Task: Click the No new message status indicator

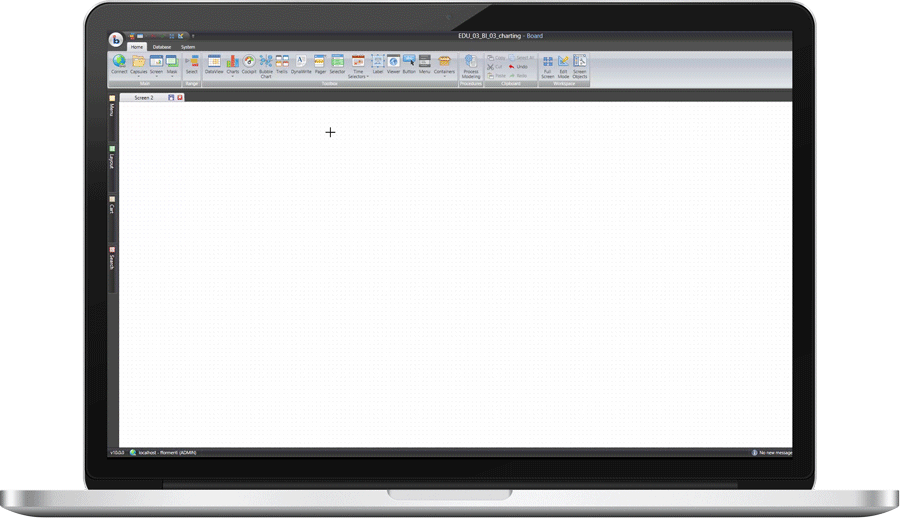Action: pos(772,453)
